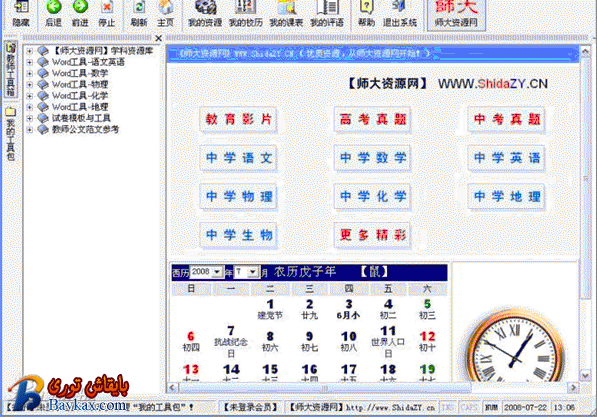
Task: Select Word工具-语文英语 in the tree
Action: (88, 62)
